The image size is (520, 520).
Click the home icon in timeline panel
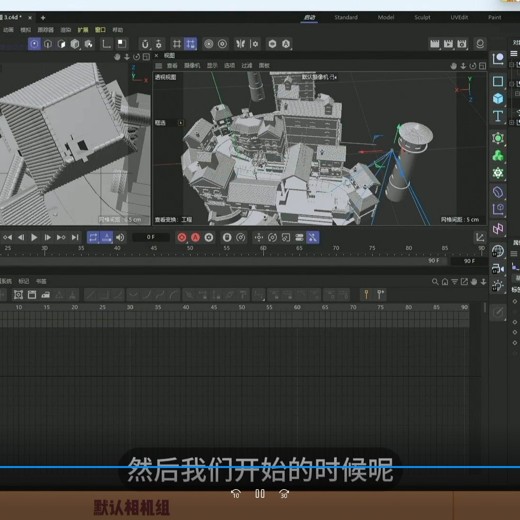445,282
